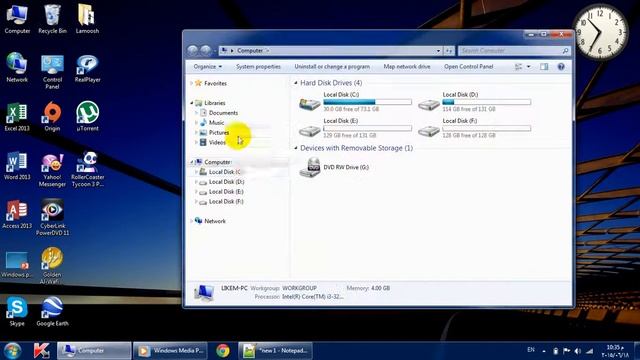Select the Local Disk (E:) drive icon
Image resolution: width=640 pixels, height=360 pixels.
pos(310,131)
